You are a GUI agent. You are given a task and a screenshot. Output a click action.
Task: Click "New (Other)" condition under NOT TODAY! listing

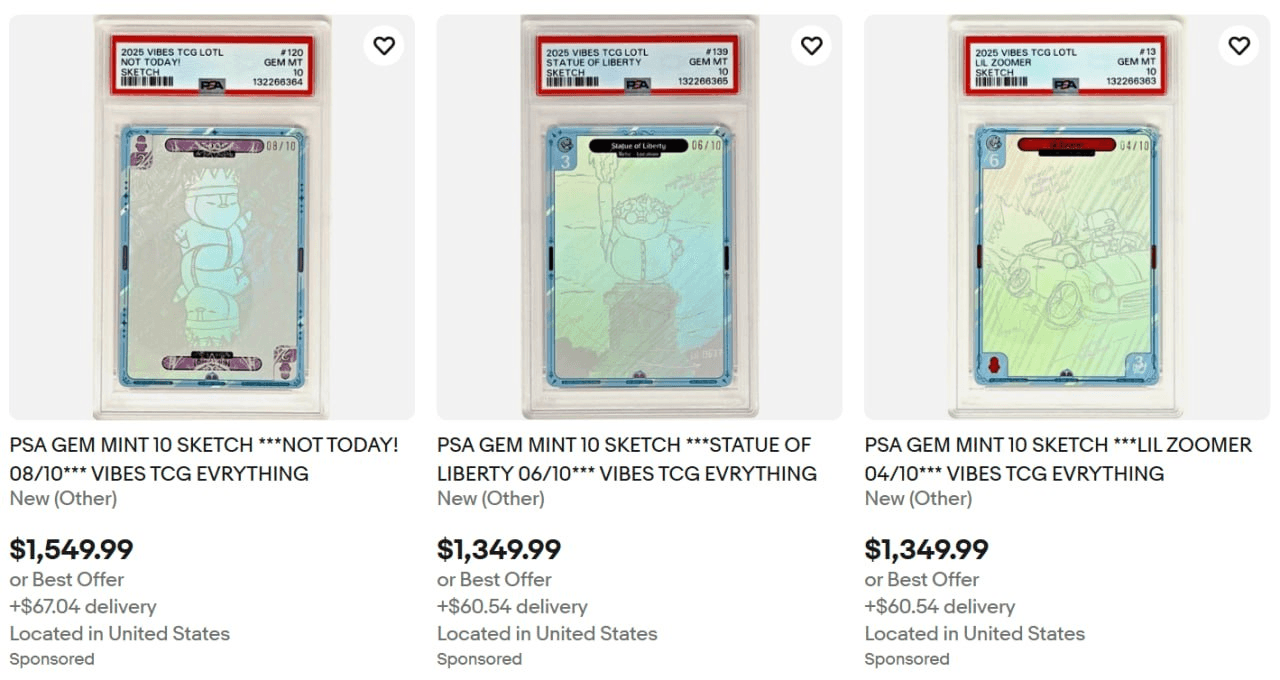coord(63,498)
